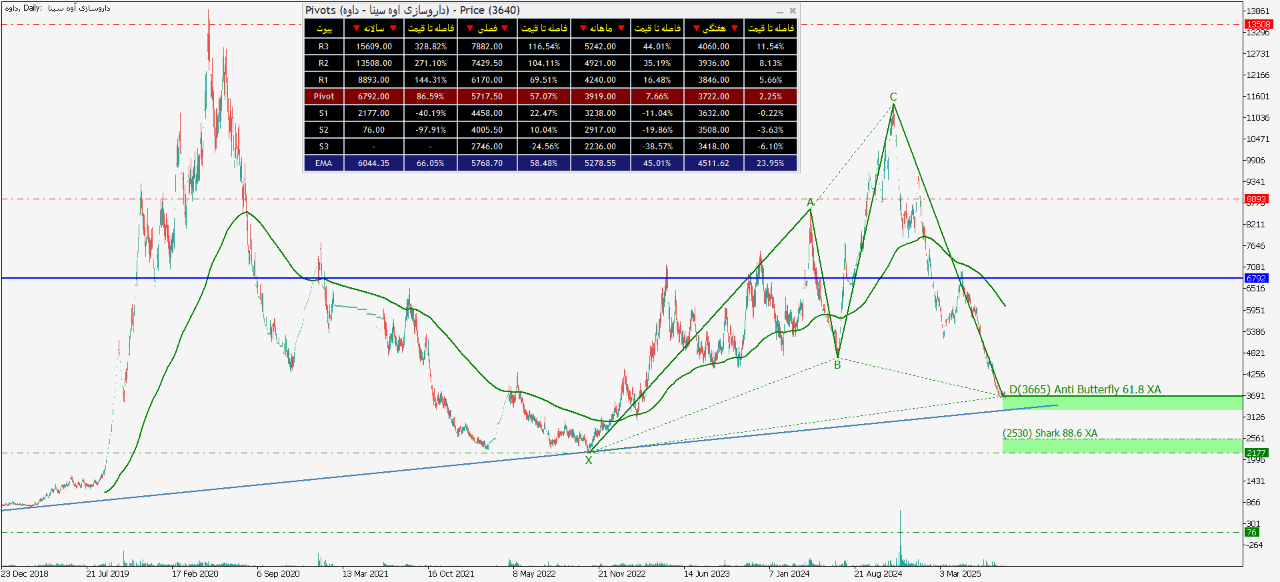Click the D(3665) Anti Butterfly label
Image resolution: width=1280 pixels, height=582 pixels.
pyautogui.click(x=1083, y=389)
